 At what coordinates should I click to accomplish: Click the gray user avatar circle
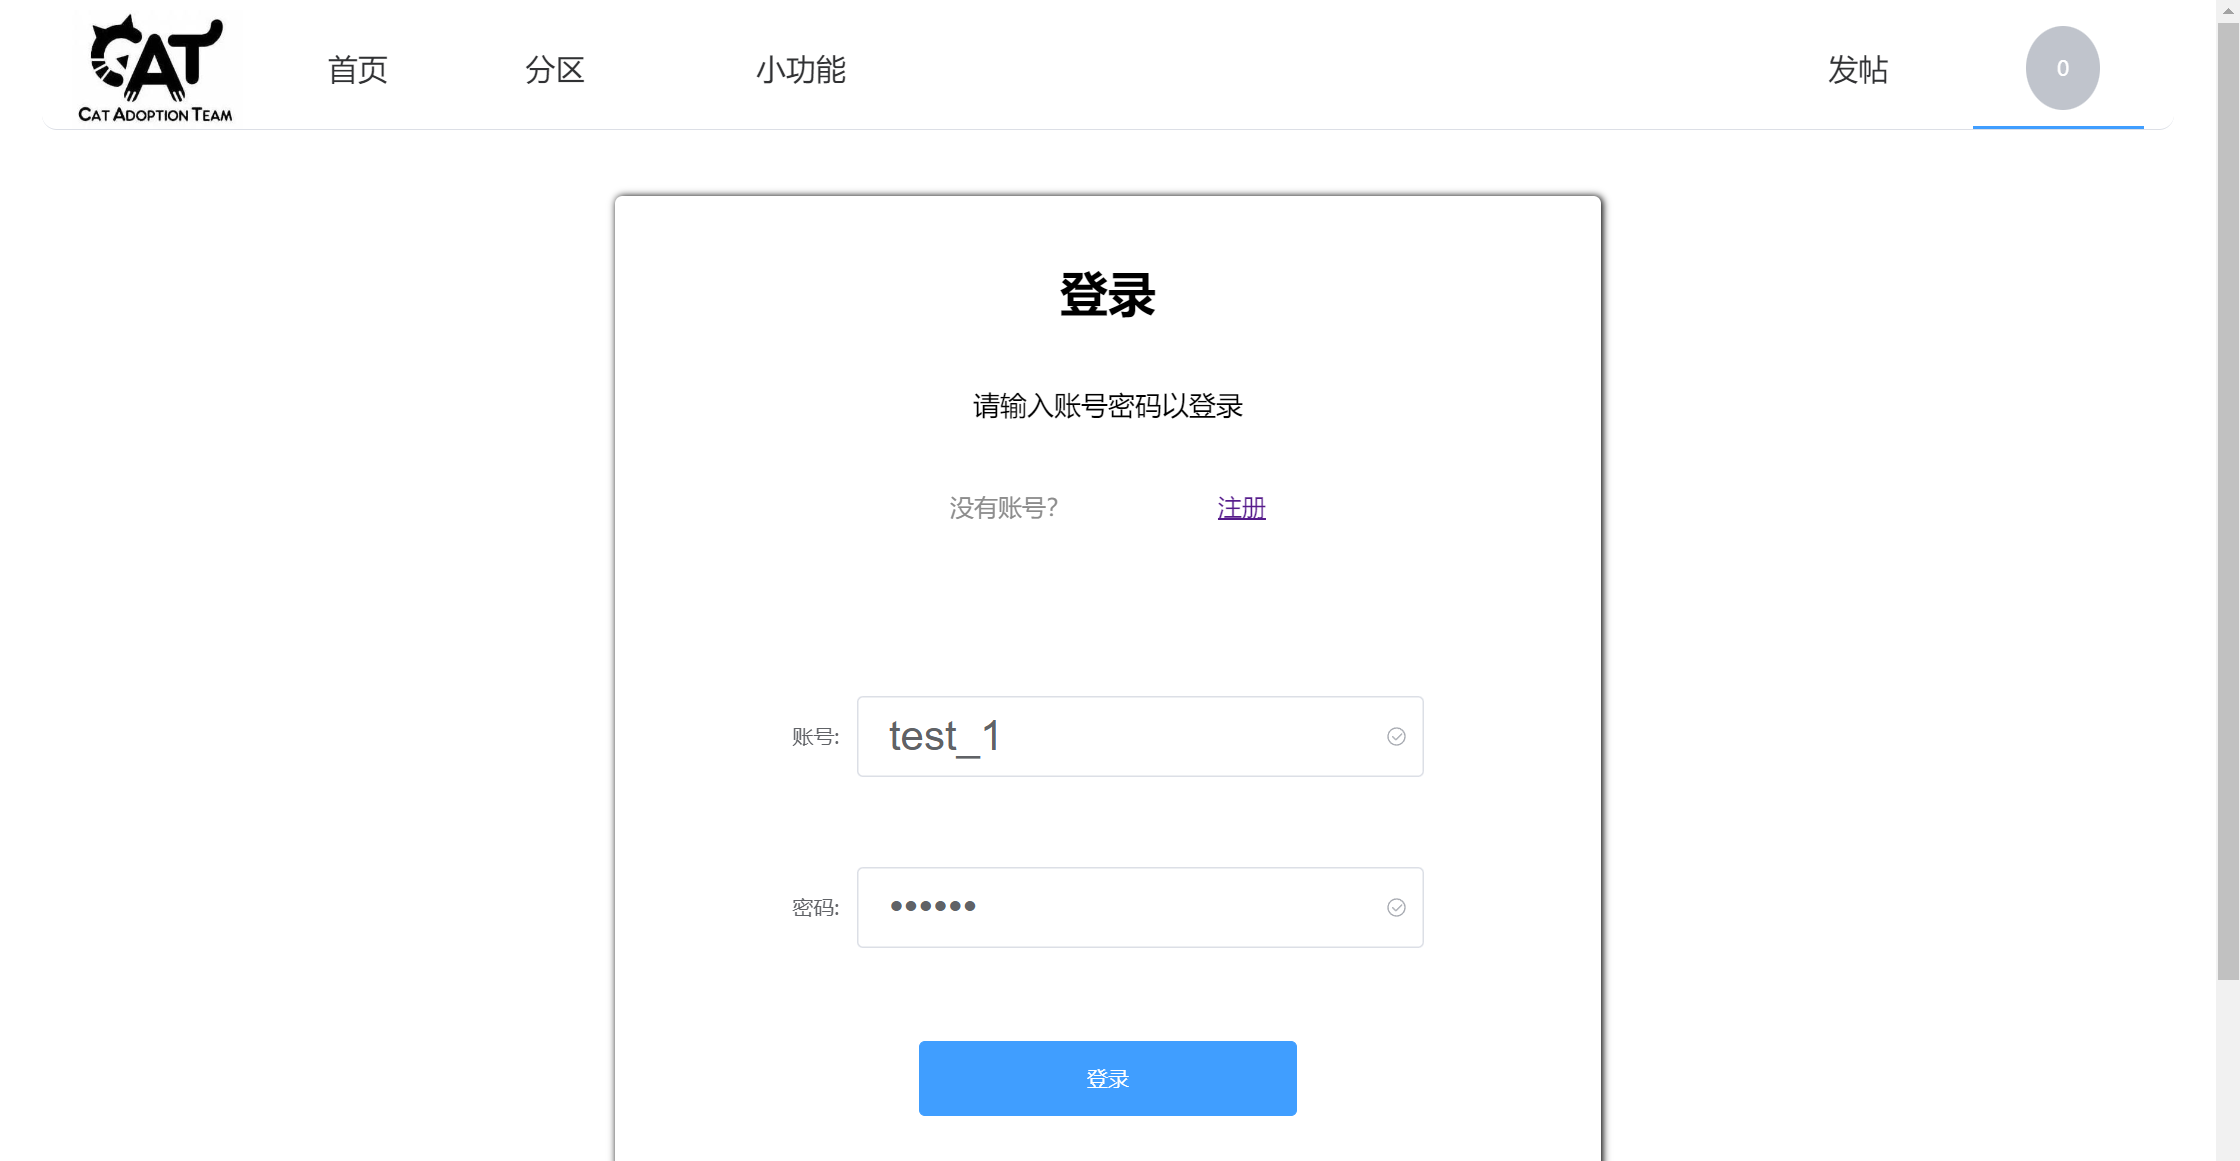[x=2061, y=68]
